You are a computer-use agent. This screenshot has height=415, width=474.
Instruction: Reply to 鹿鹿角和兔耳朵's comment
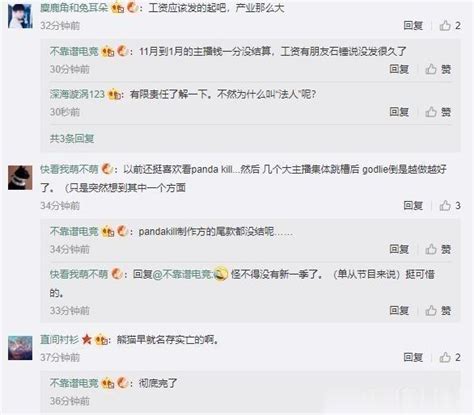(x=413, y=25)
